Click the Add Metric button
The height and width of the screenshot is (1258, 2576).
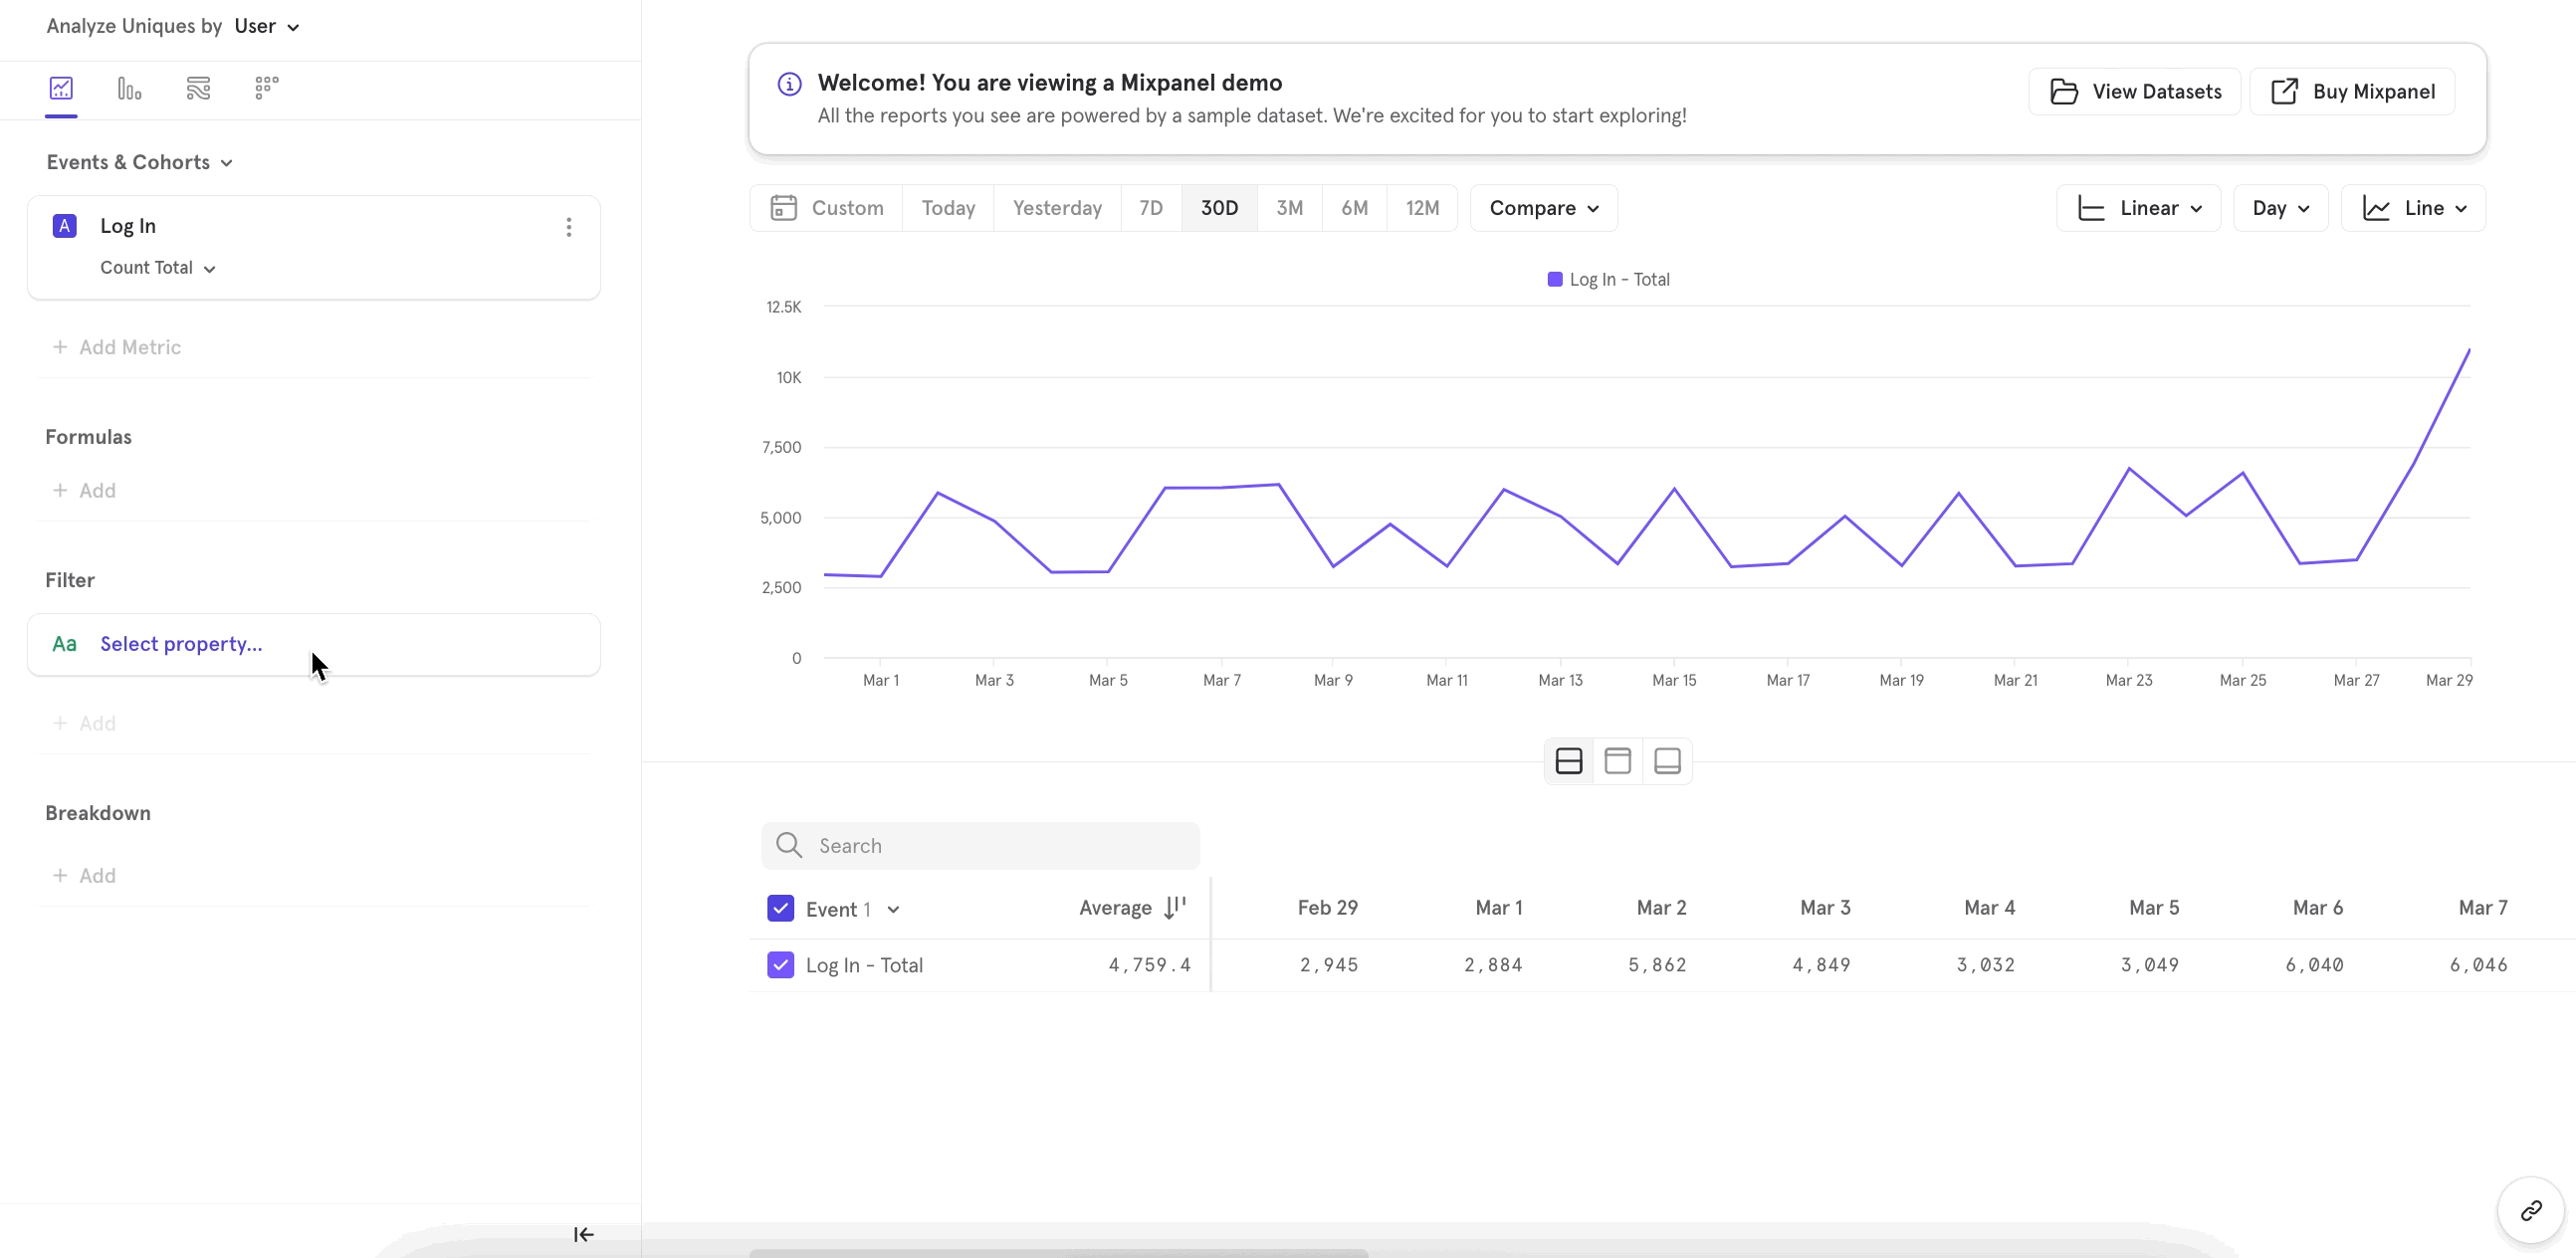[116, 346]
